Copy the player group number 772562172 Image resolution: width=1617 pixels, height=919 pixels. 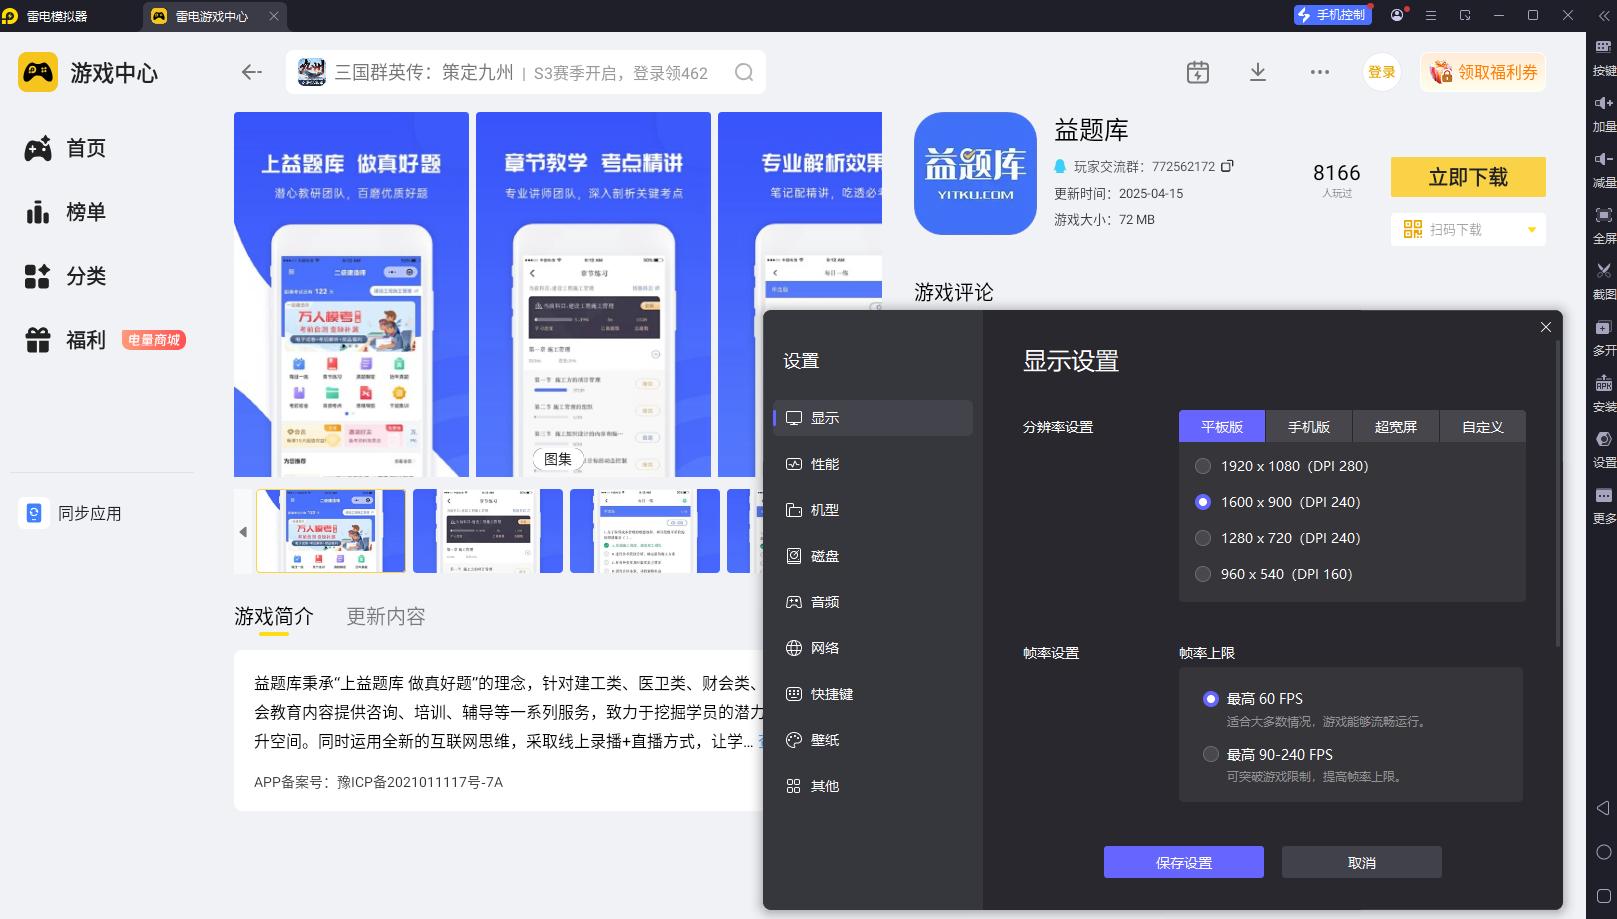click(x=1228, y=166)
